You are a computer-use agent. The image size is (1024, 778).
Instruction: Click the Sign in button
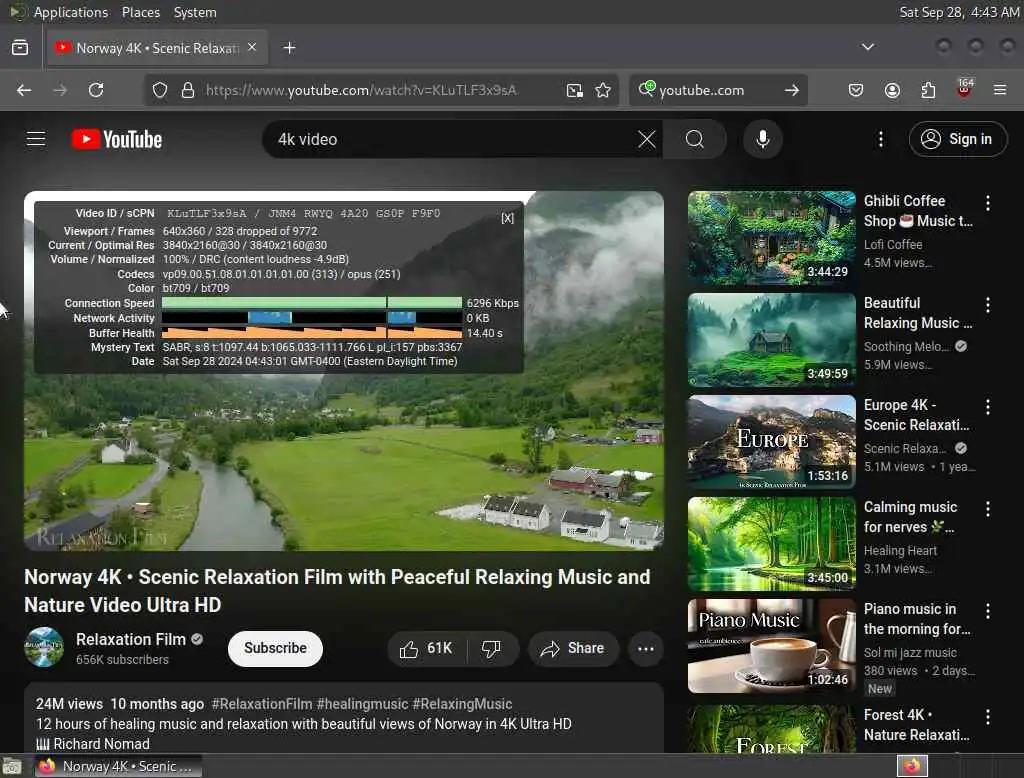coord(957,139)
